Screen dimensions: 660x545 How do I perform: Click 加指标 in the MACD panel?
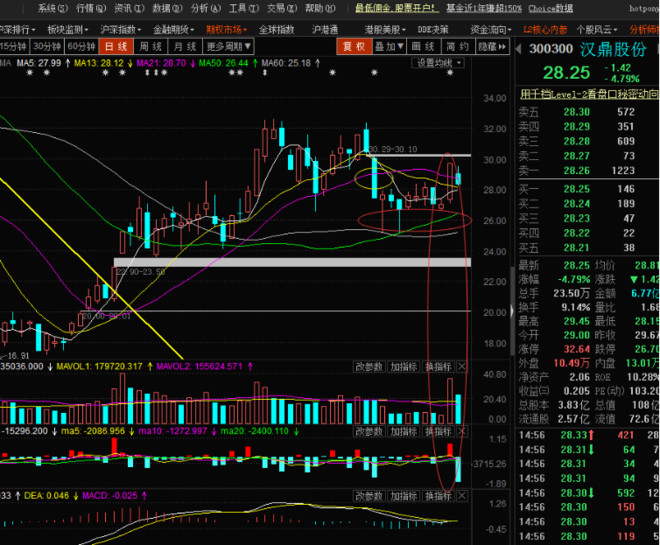click(x=404, y=496)
